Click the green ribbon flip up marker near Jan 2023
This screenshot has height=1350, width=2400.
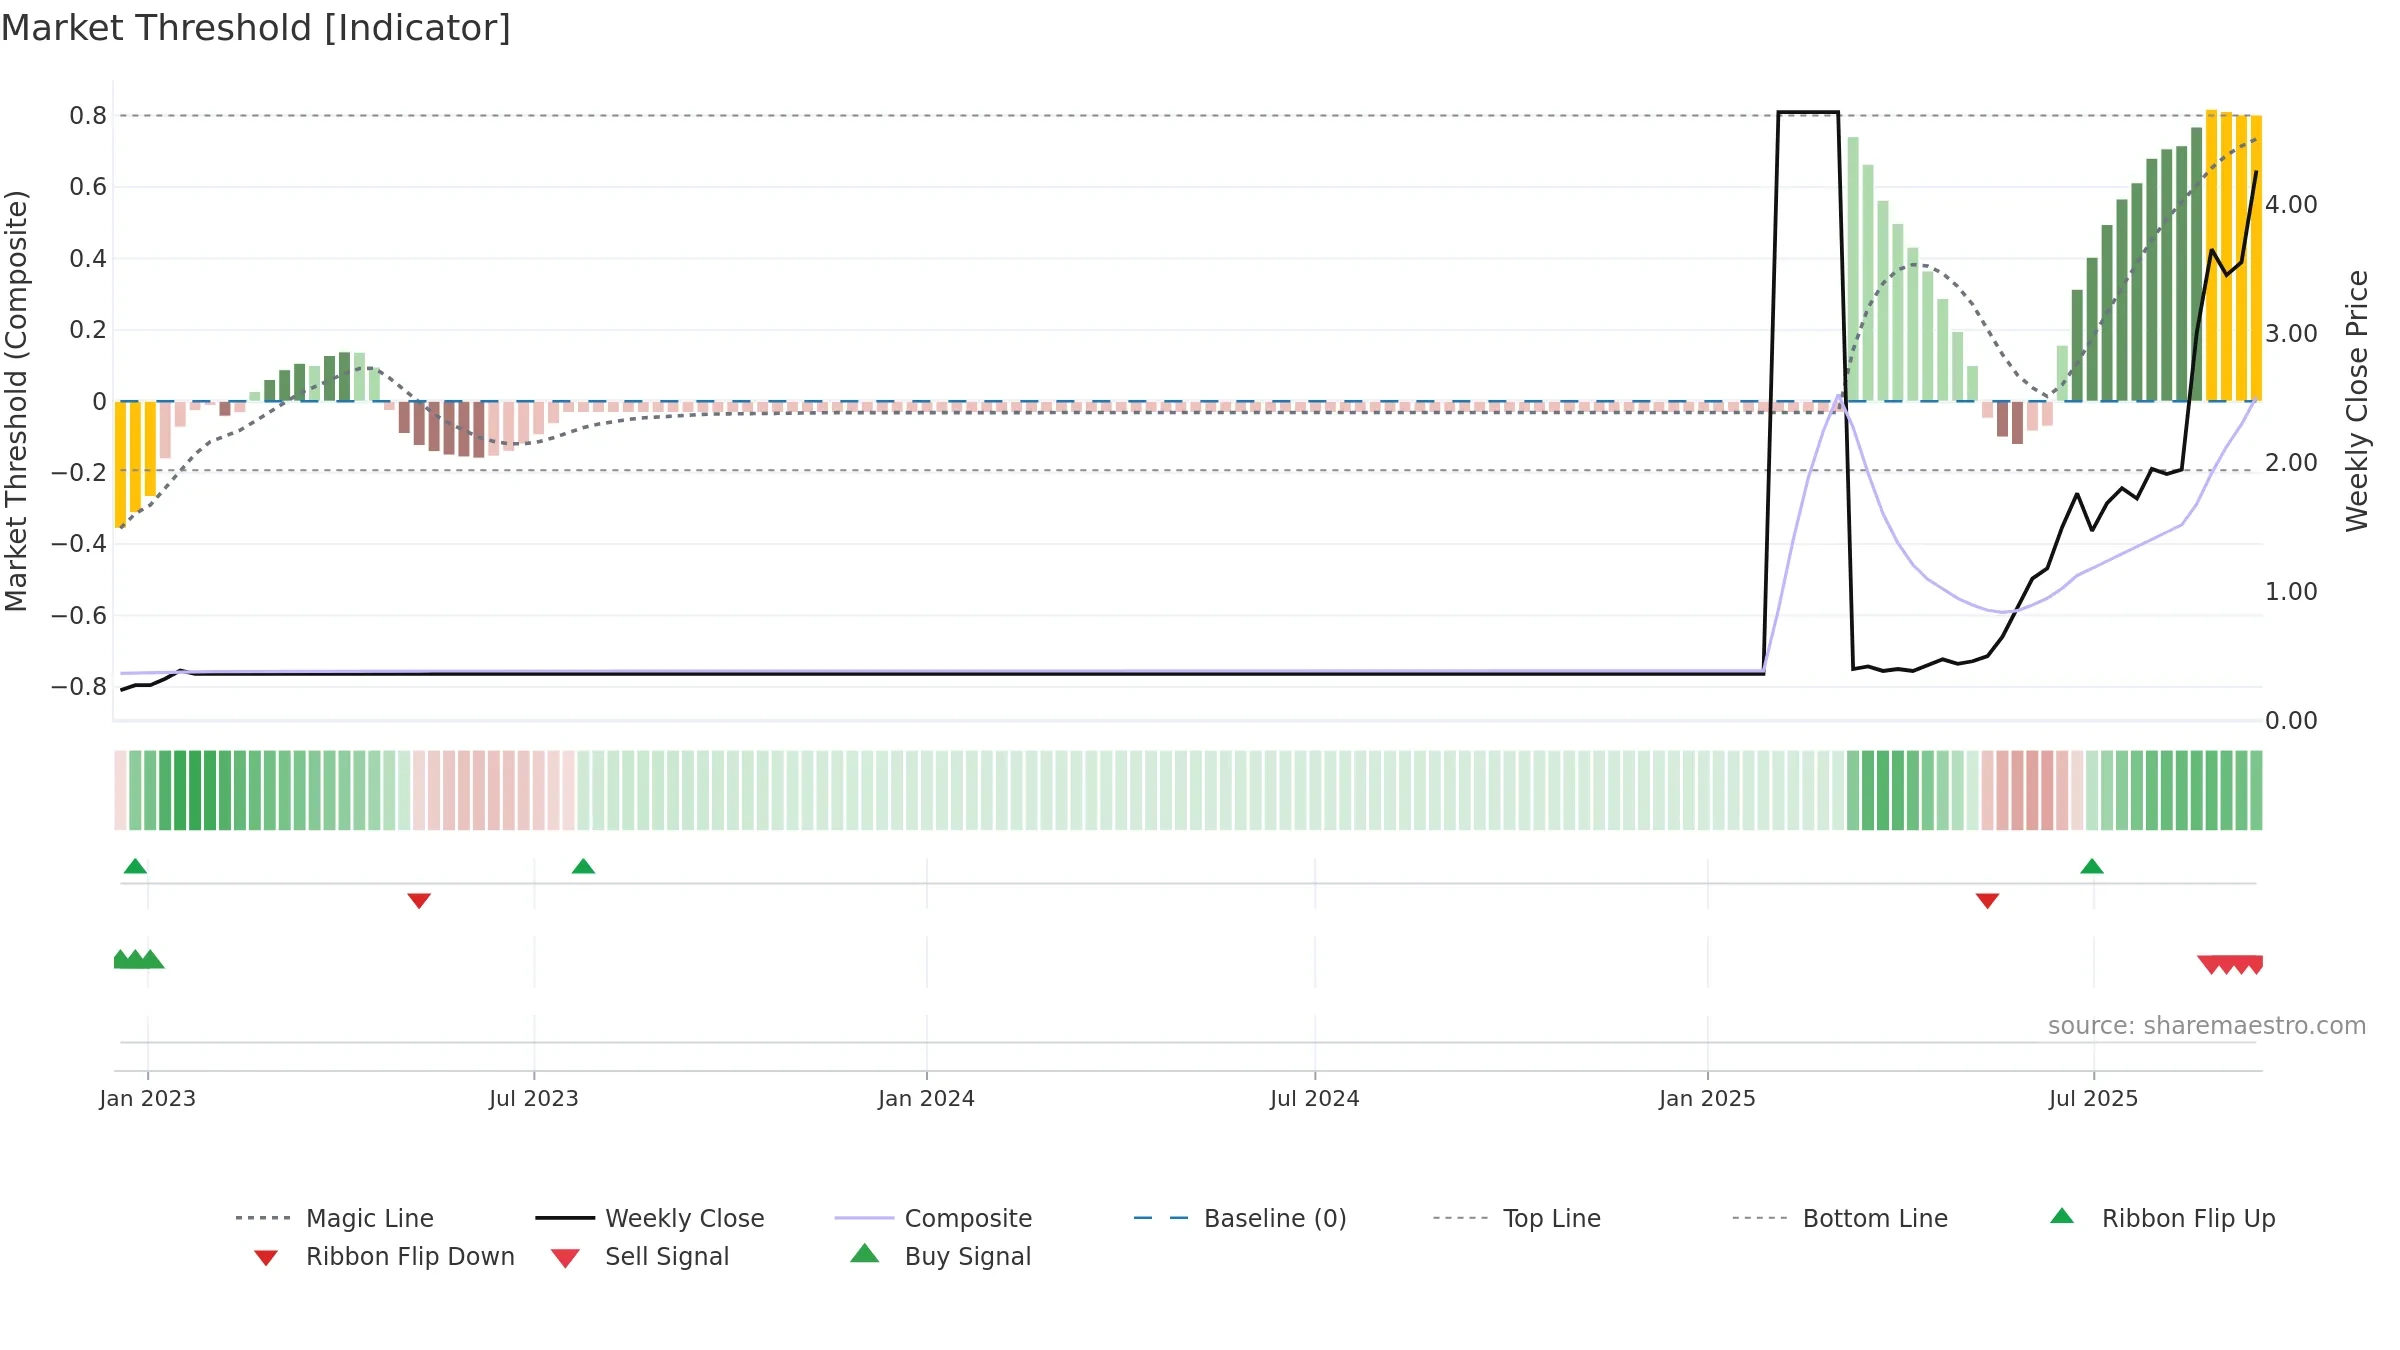point(135,866)
